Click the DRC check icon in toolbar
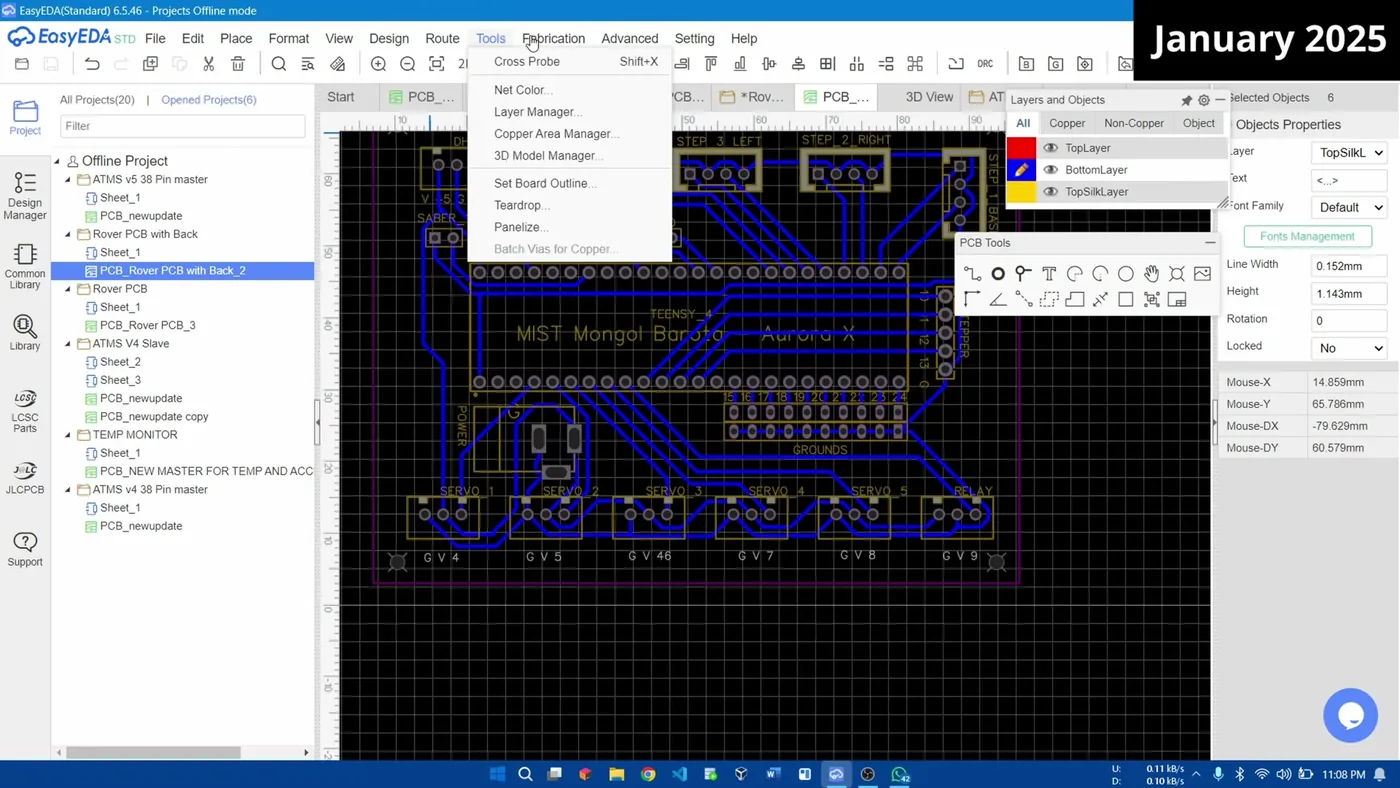Screen dimensions: 1400x788 [985, 64]
